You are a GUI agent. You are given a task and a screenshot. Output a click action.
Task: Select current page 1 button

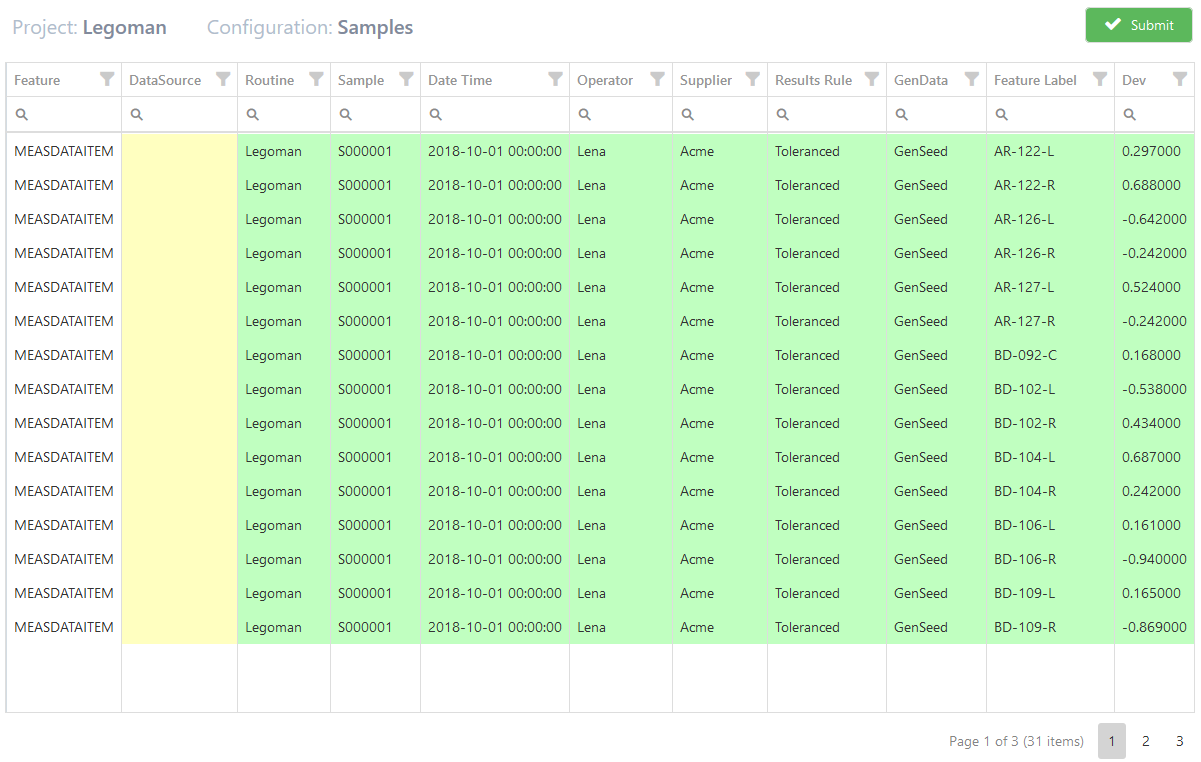pyautogui.click(x=1111, y=741)
